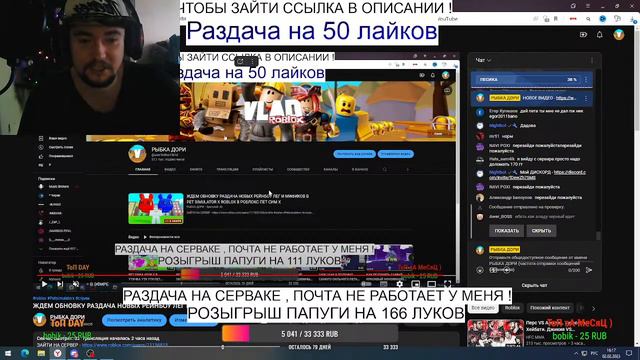Select the Roblox filter chip
The width and height of the screenshot is (640, 360).
click(512, 308)
